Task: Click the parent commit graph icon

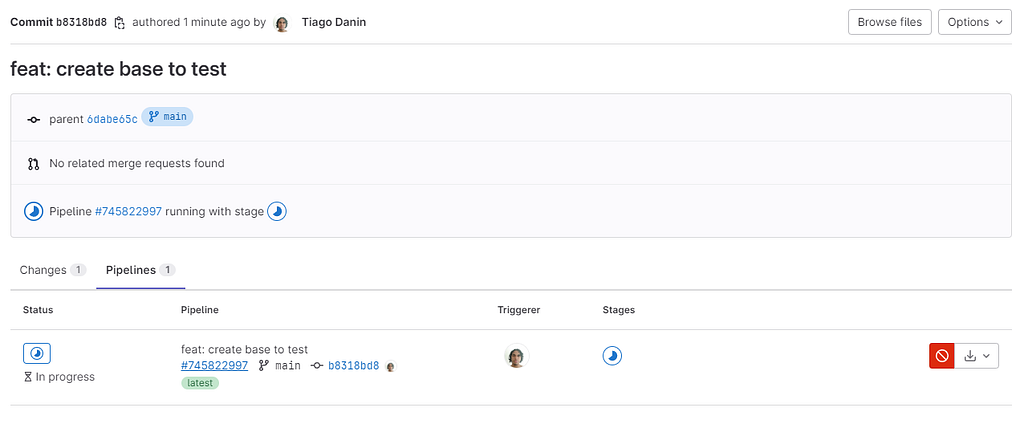Action: [33, 119]
